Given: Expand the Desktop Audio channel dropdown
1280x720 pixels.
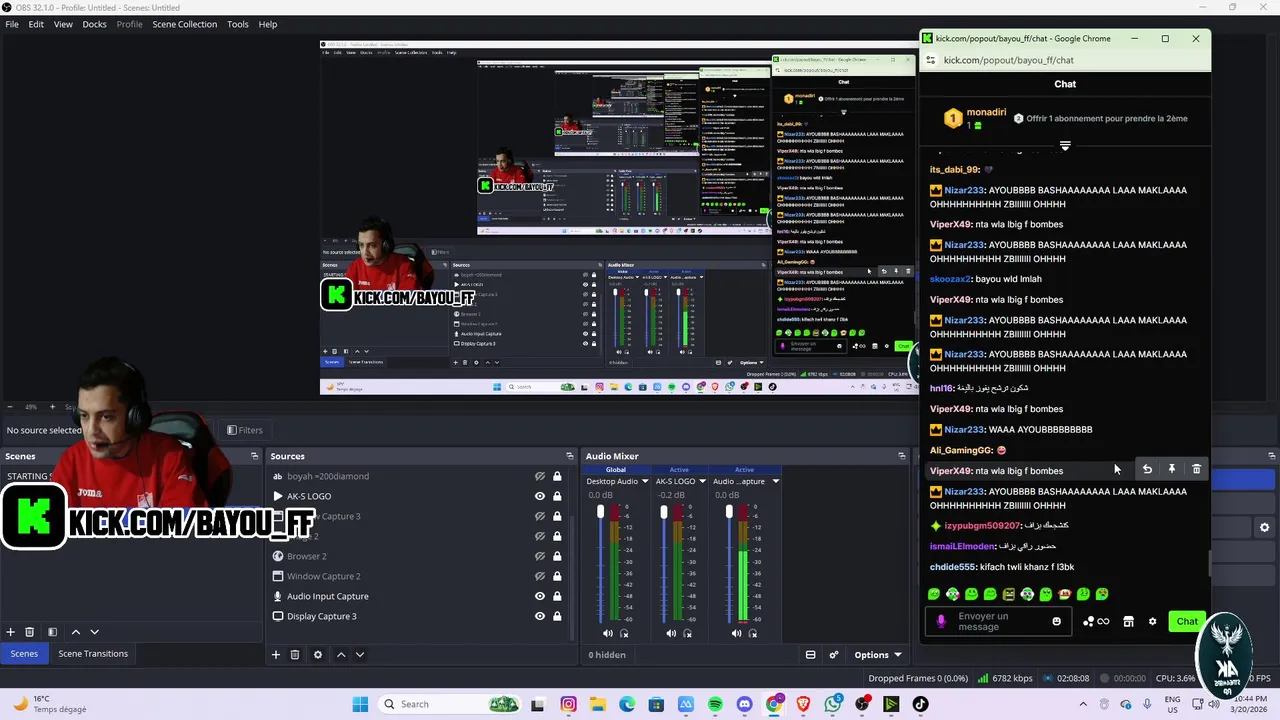Looking at the screenshot, I should [645, 481].
